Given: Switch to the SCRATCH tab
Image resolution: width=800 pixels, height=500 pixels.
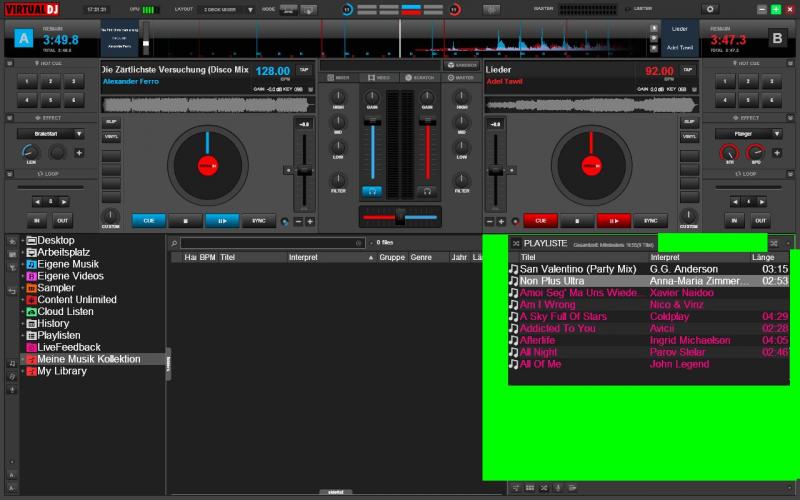Looking at the screenshot, I should pos(420,78).
